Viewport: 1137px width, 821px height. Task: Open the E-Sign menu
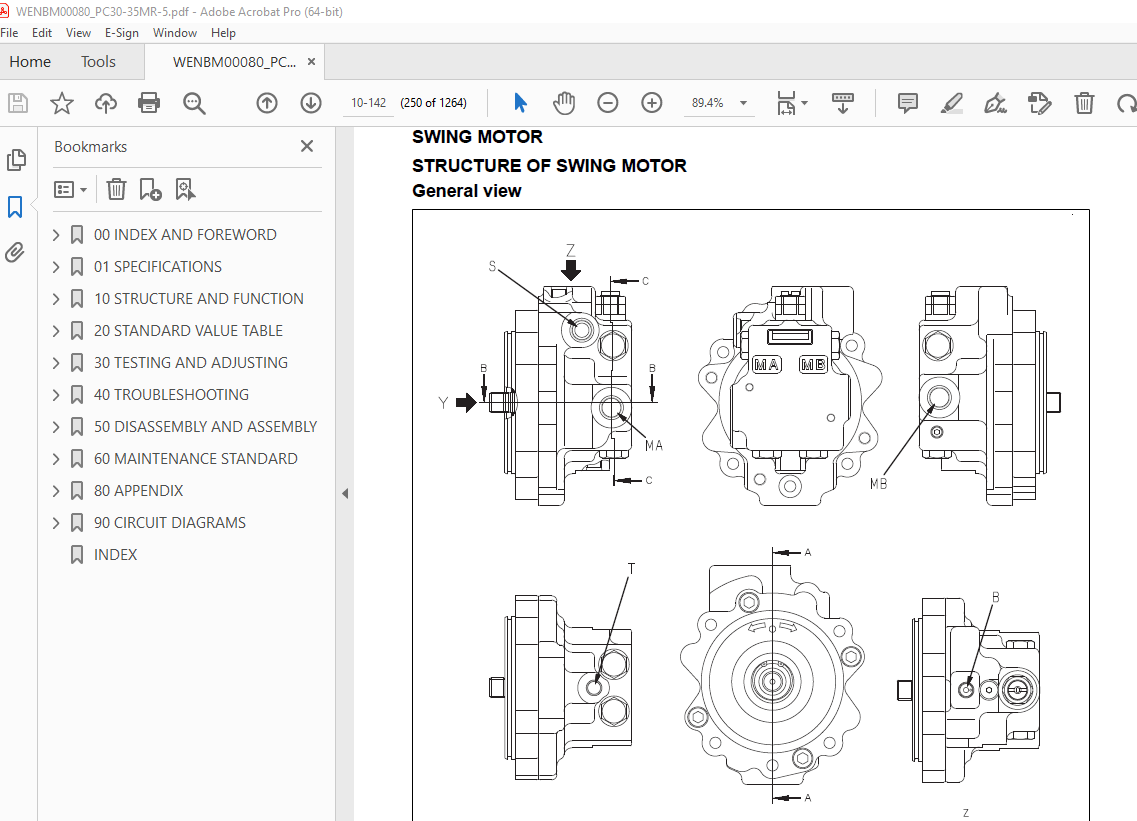[x=122, y=33]
